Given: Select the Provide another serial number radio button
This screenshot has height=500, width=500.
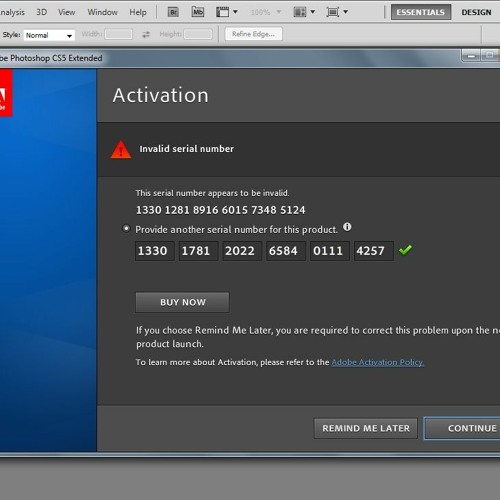Looking at the screenshot, I should click(x=126, y=229).
